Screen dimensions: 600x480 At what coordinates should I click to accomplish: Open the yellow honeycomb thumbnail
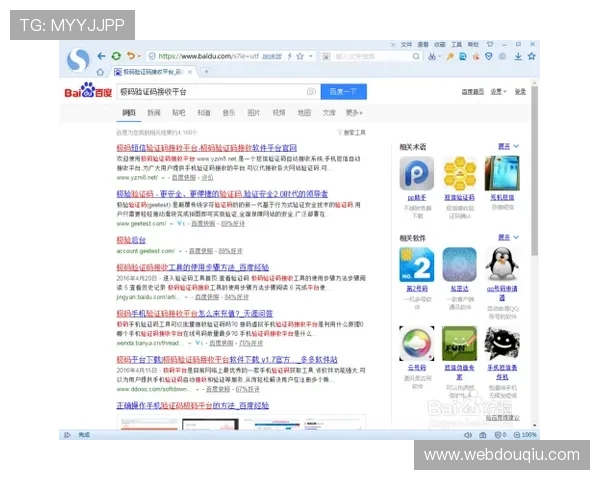(460, 173)
